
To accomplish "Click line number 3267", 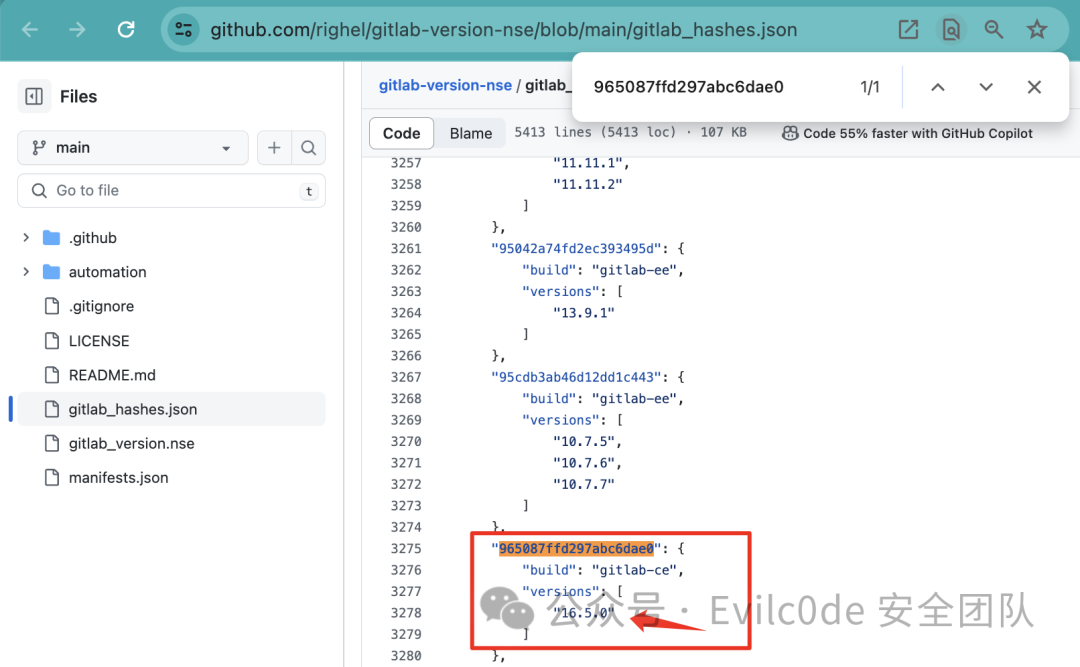I will coord(406,378).
